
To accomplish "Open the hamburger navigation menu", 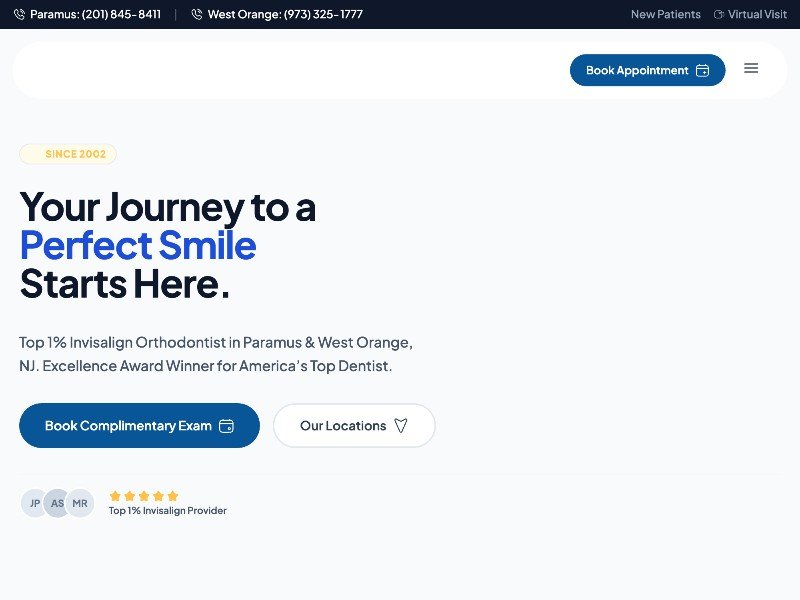I will point(751,69).
